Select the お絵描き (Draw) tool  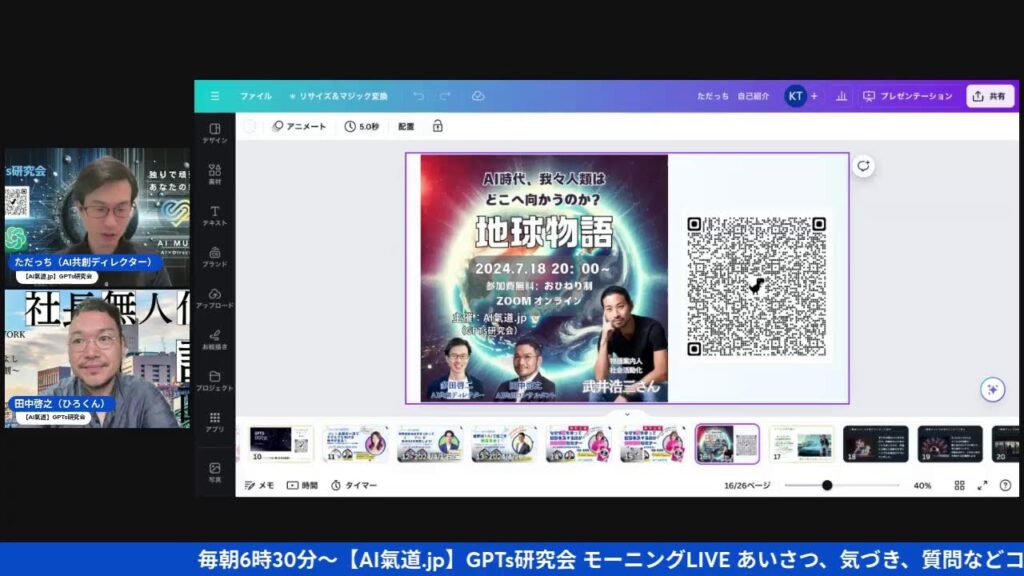click(x=214, y=340)
